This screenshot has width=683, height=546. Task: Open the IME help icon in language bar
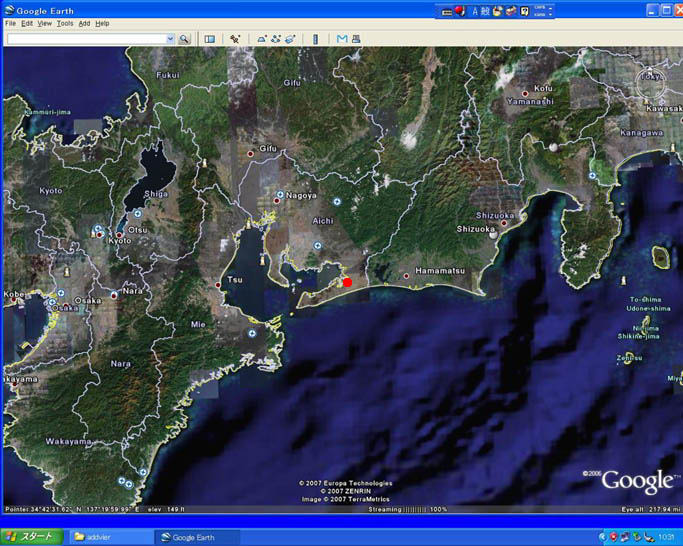(x=524, y=11)
